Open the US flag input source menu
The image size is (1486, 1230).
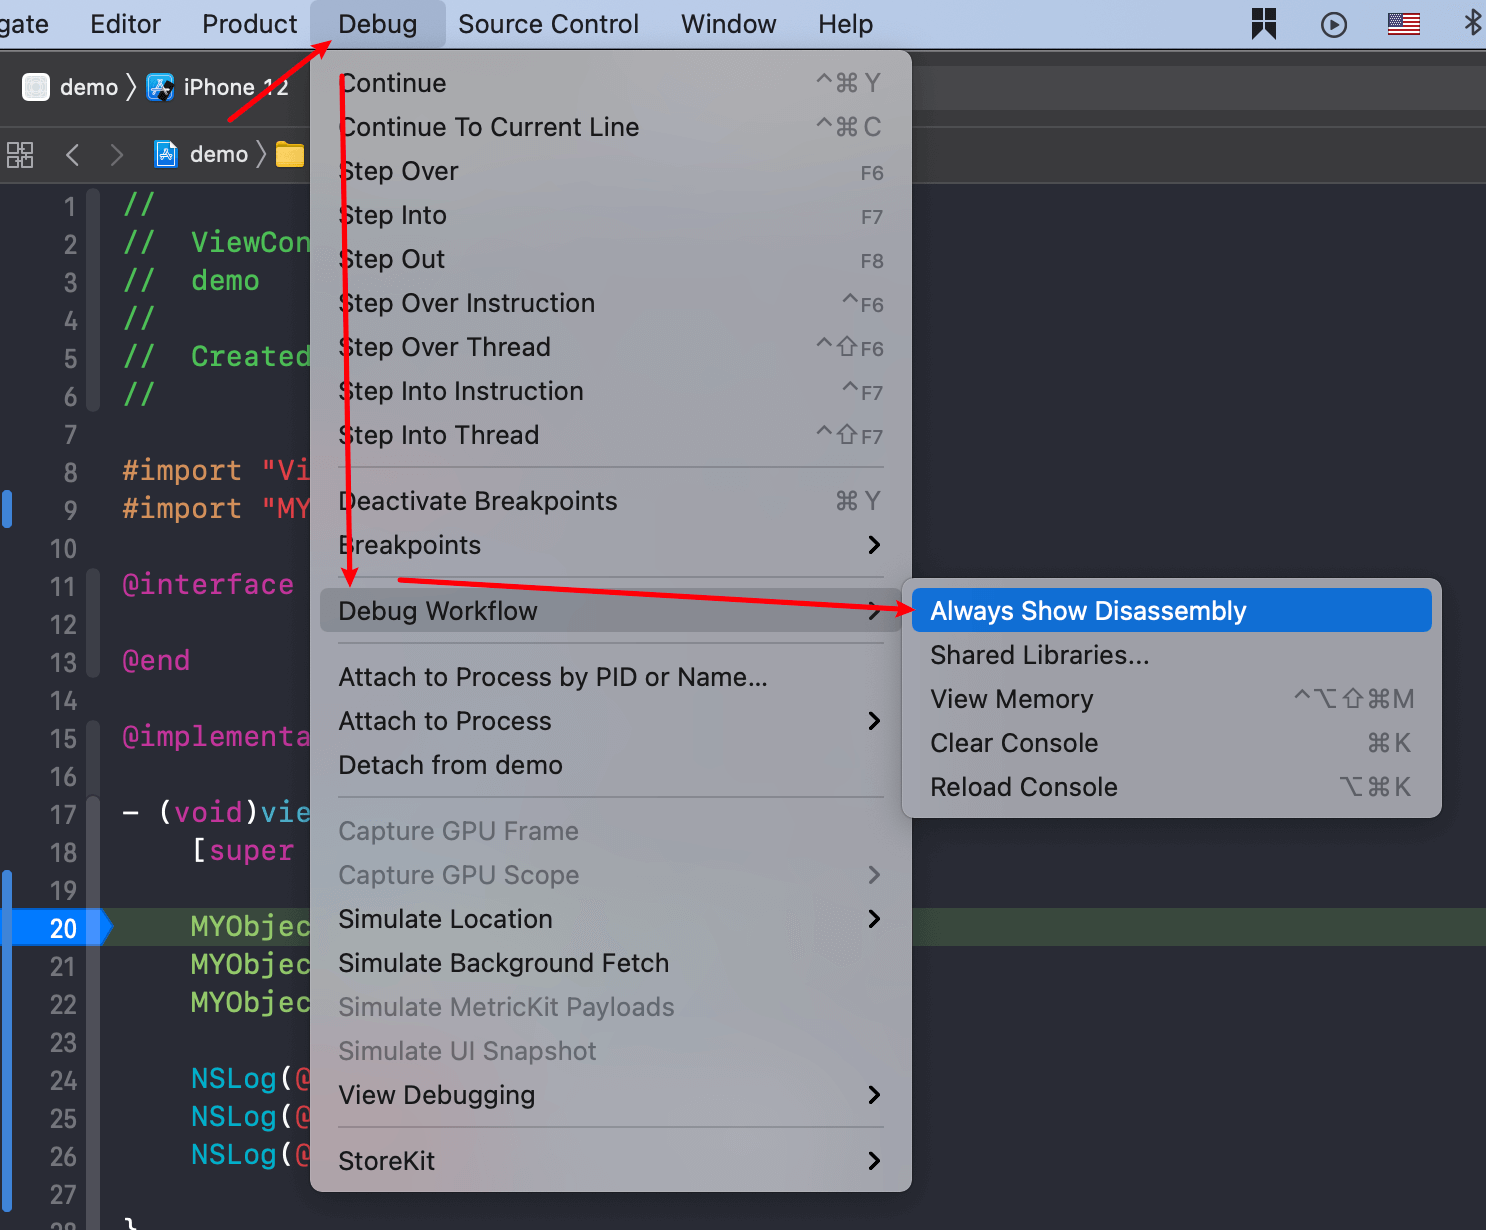click(1403, 24)
